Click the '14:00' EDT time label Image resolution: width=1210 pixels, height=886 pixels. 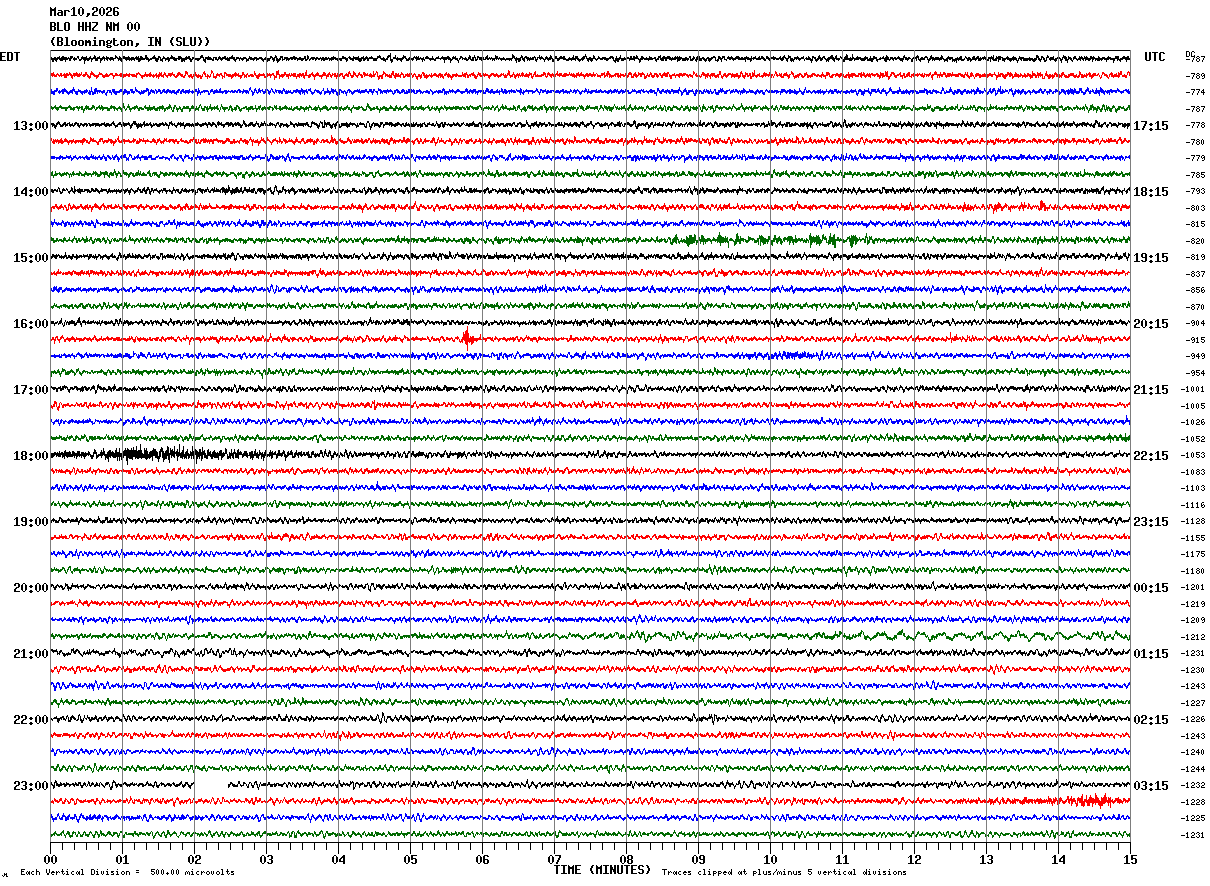(30, 192)
